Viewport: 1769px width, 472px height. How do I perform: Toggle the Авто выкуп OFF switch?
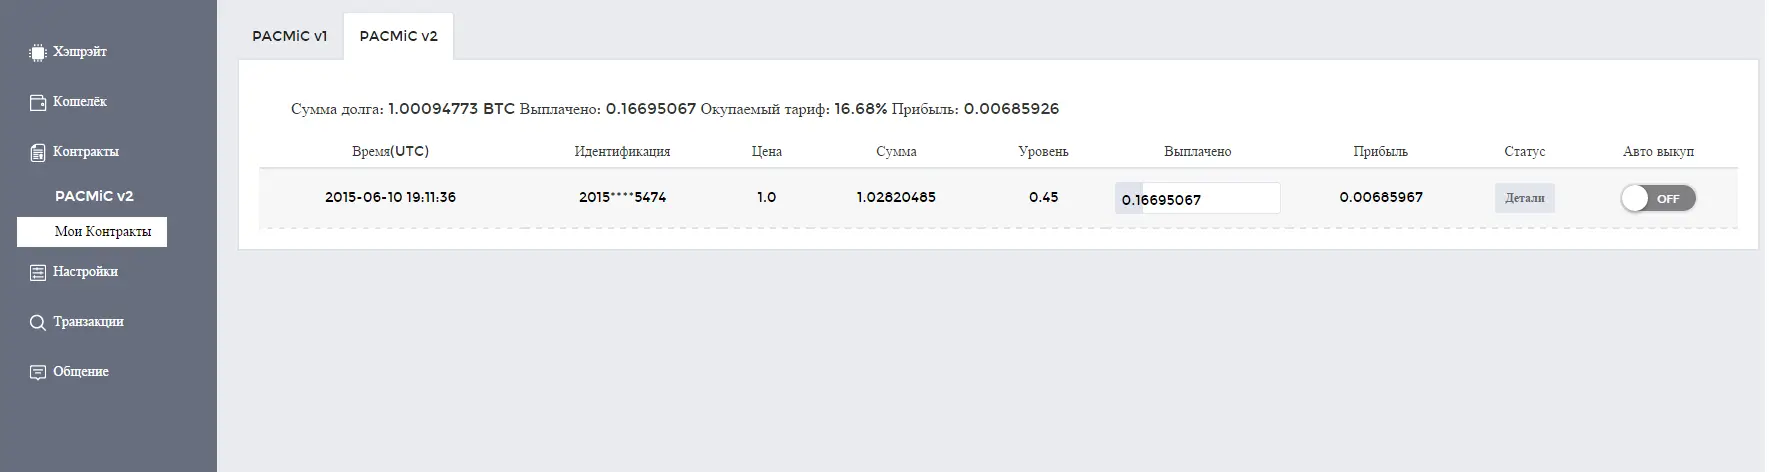(1657, 198)
